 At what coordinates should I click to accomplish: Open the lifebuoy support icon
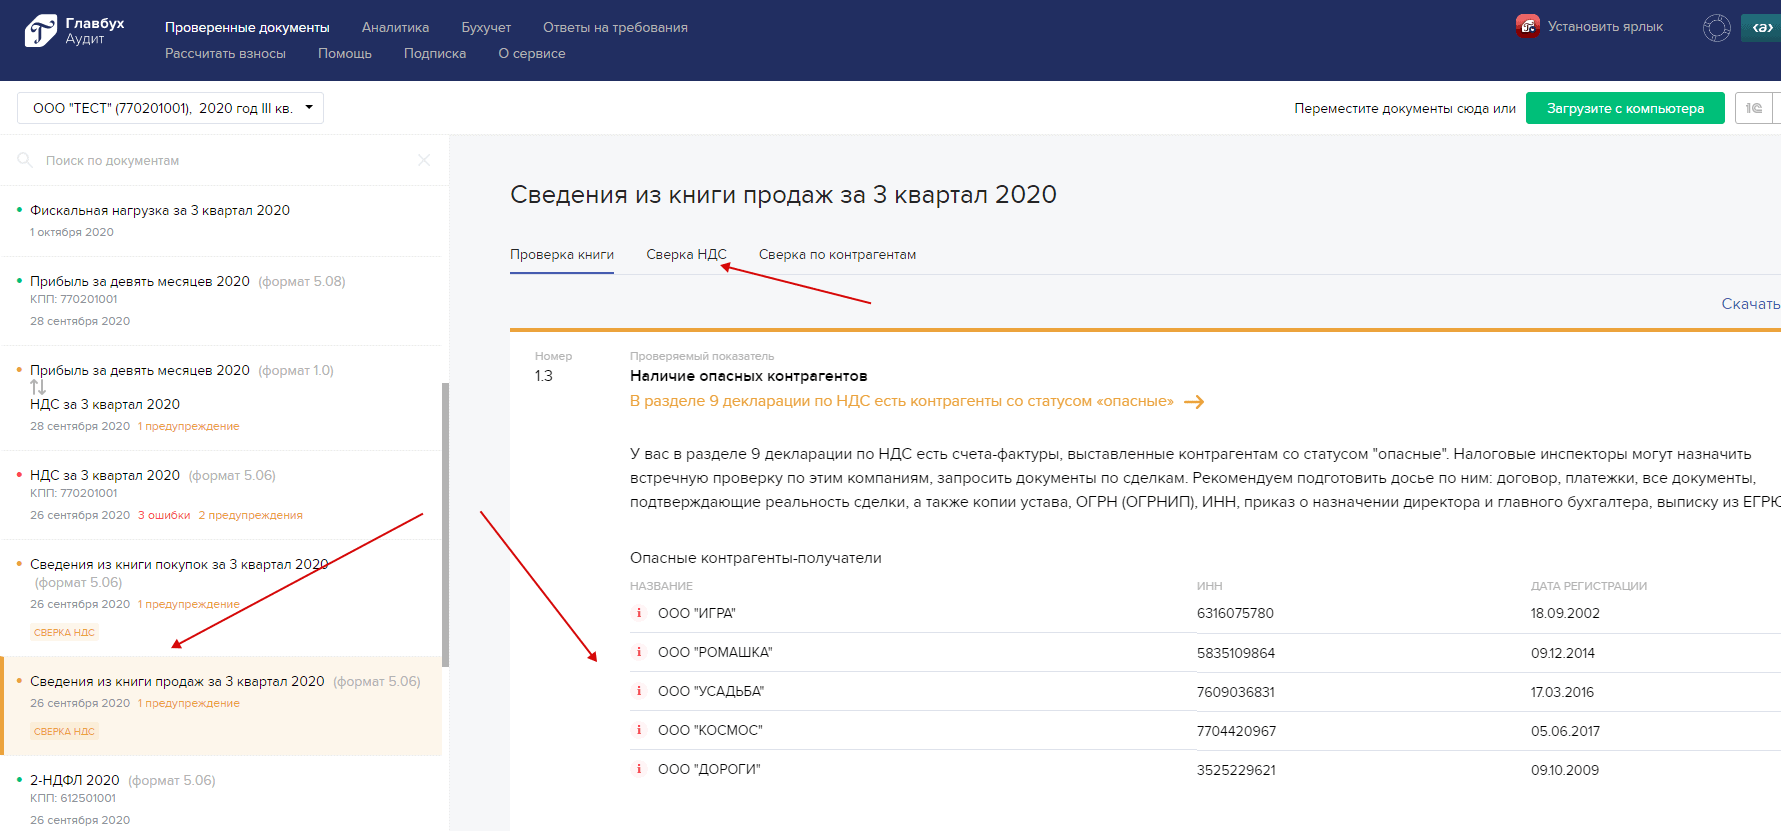click(1716, 28)
